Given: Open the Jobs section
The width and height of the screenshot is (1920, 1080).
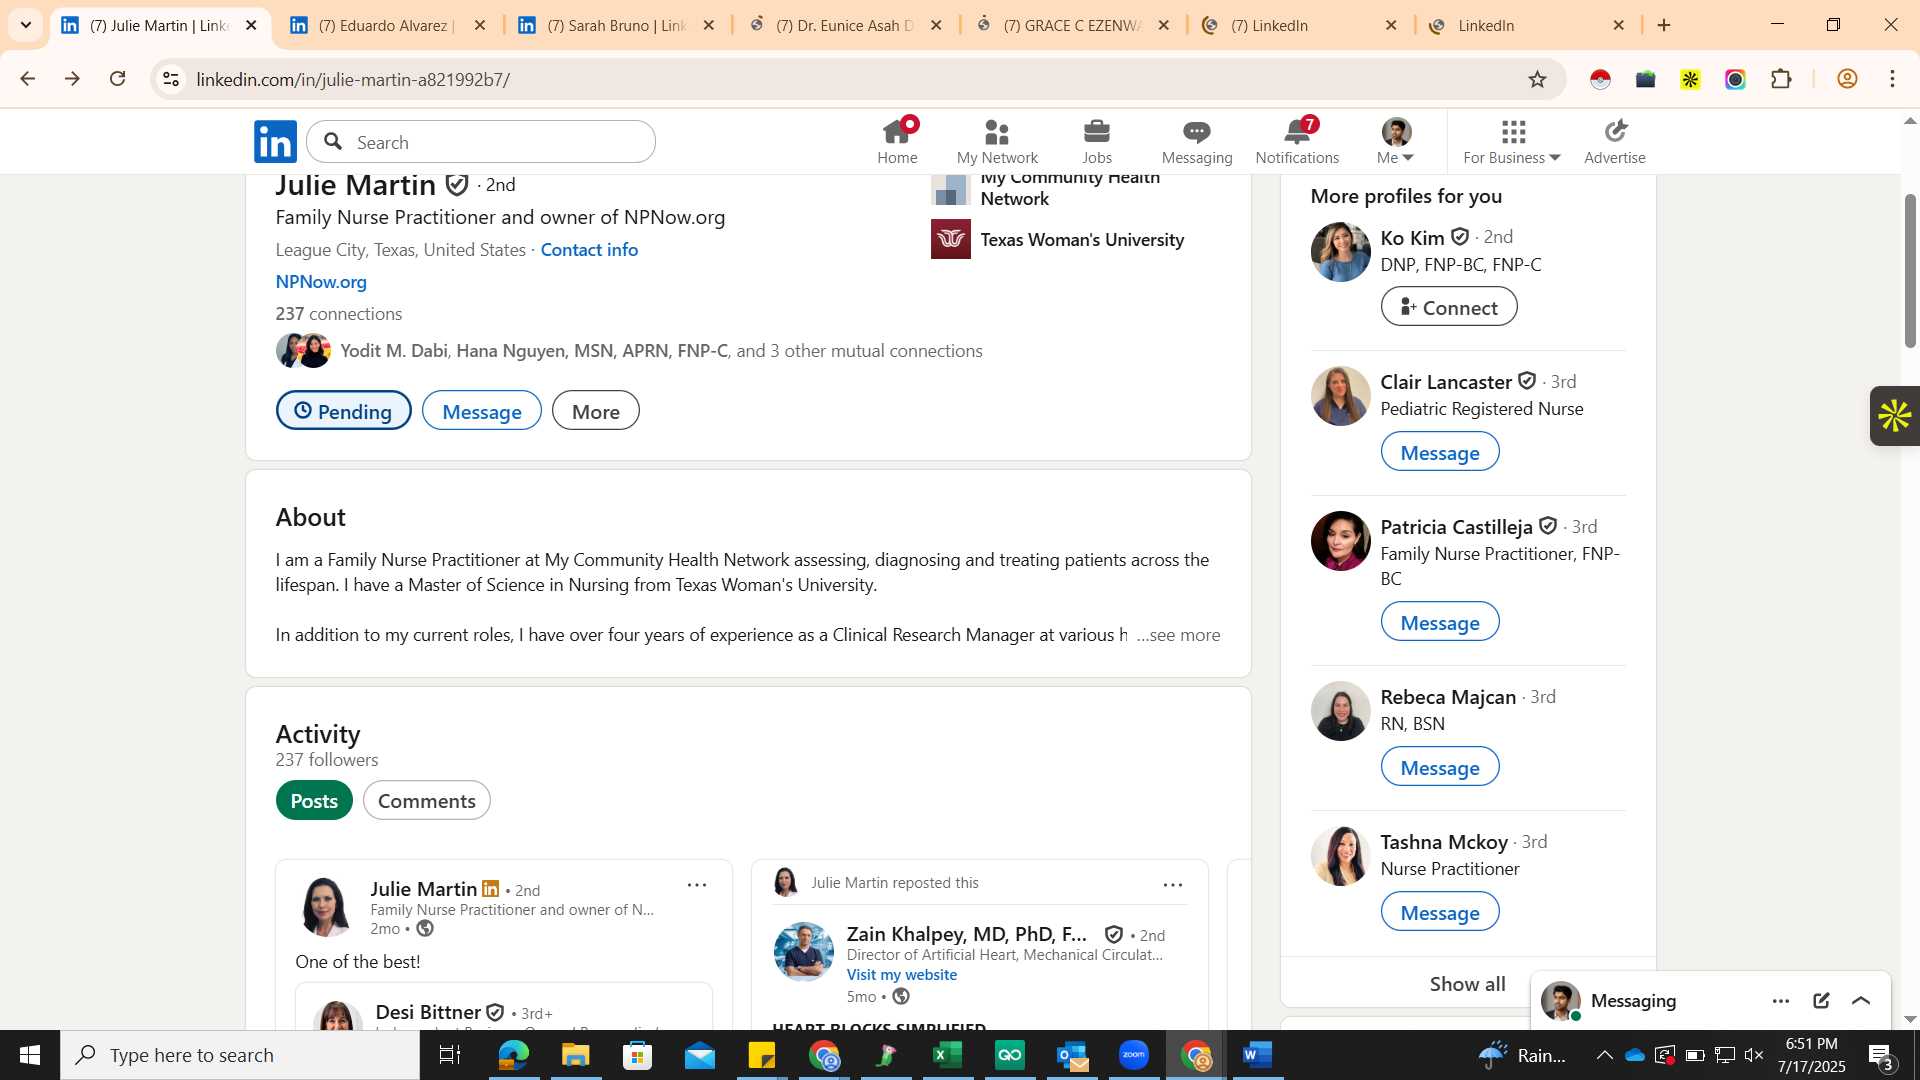Looking at the screenshot, I should click(x=1097, y=141).
